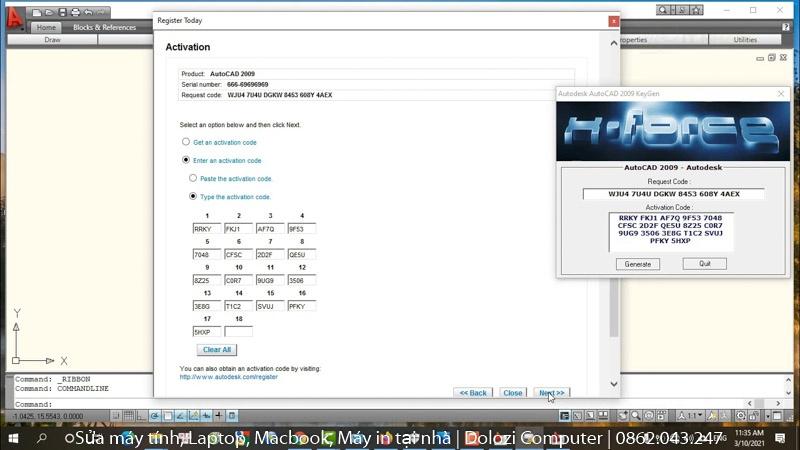Toggle Lineweight display in status bar
The width and height of the screenshot is (800, 450).
pyautogui.click(x=219, y=416)
